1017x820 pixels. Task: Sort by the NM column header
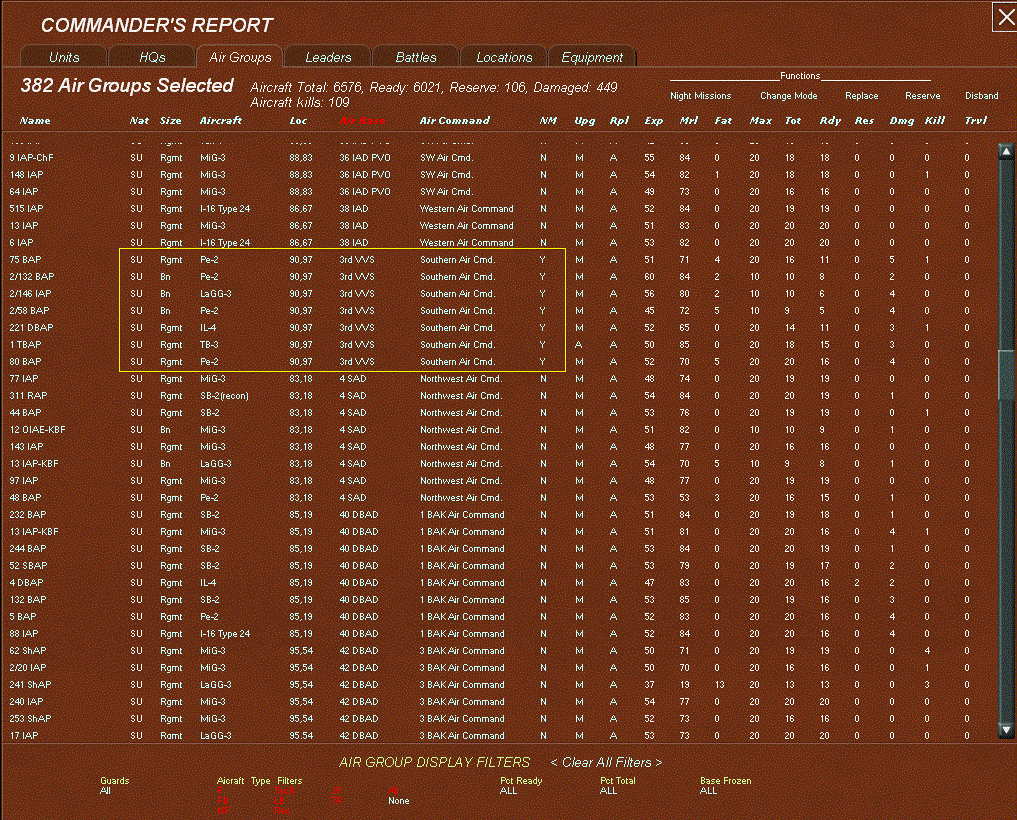(x=548, y=121)
